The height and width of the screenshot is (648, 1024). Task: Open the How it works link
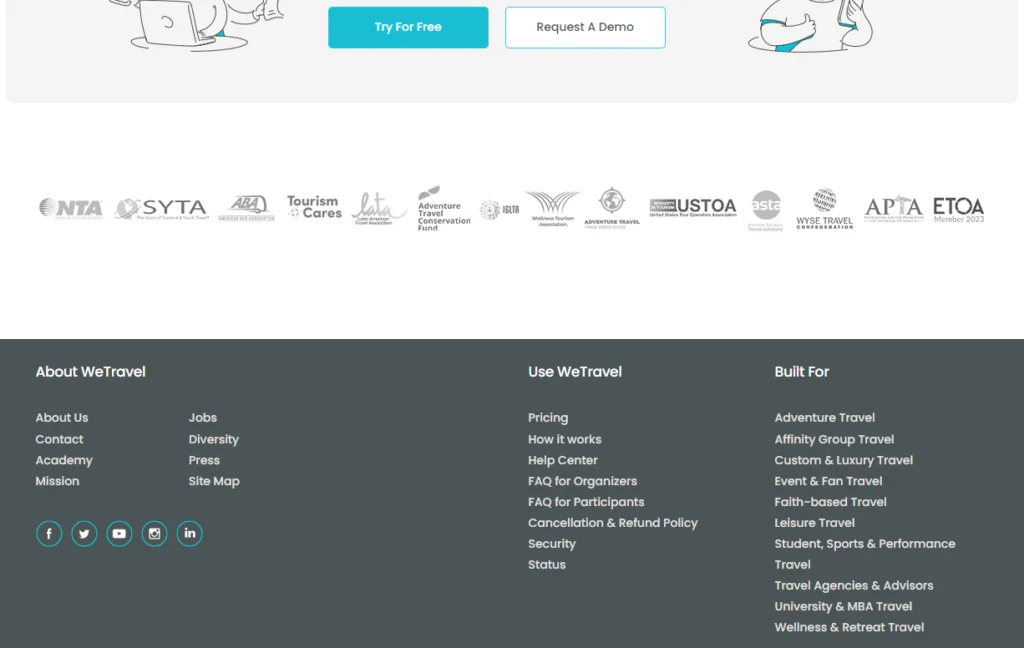coord(565,440)
